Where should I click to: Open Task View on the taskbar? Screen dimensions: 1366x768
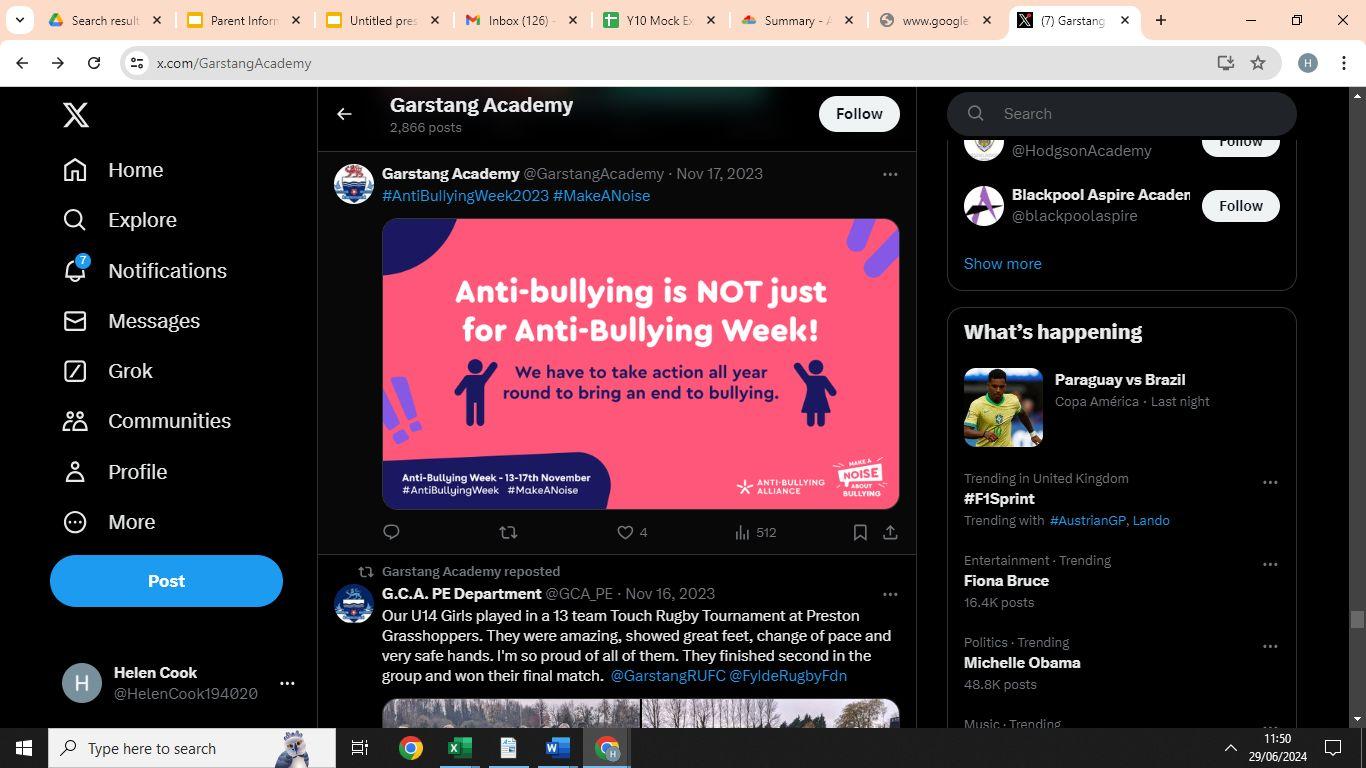(360, 748)
